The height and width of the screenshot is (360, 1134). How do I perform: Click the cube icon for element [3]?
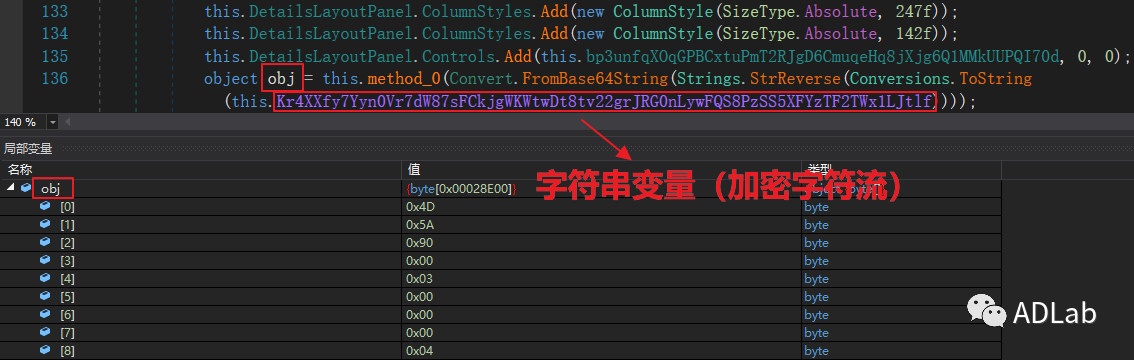[45, 260]
